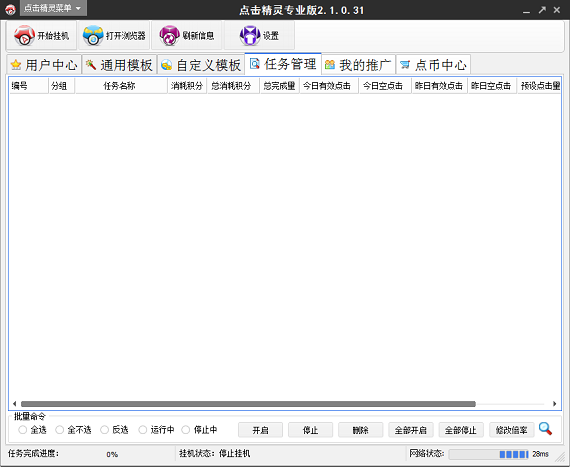
Task: Minimize the 点击精灵 window
Action: coord(526,11)
